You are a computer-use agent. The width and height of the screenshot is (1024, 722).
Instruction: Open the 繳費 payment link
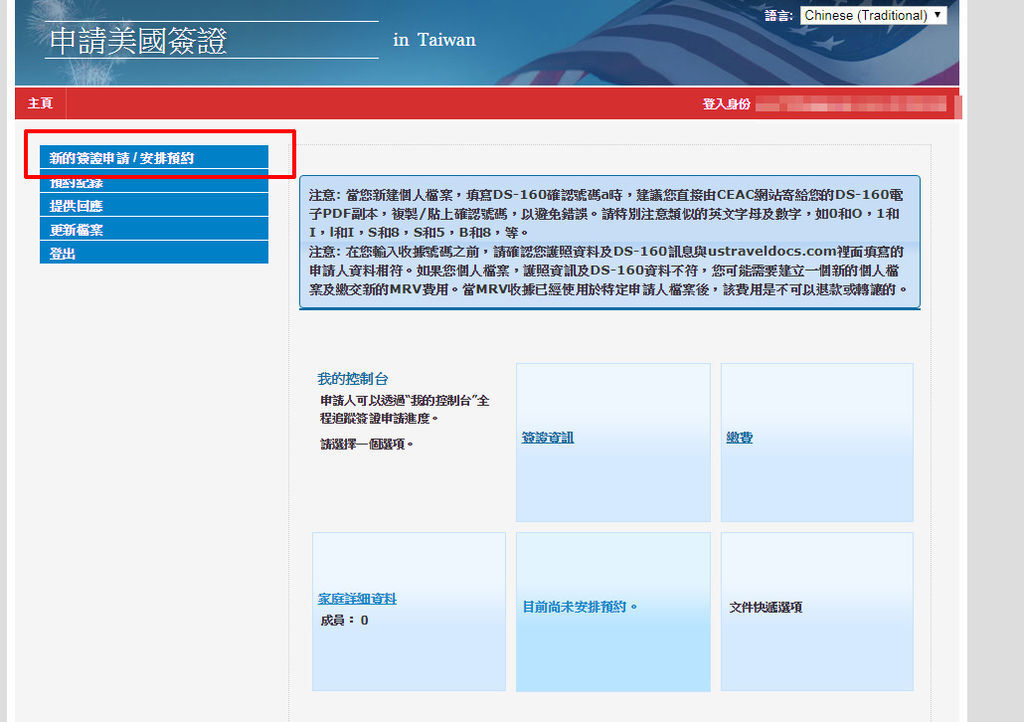coord(739,437)
